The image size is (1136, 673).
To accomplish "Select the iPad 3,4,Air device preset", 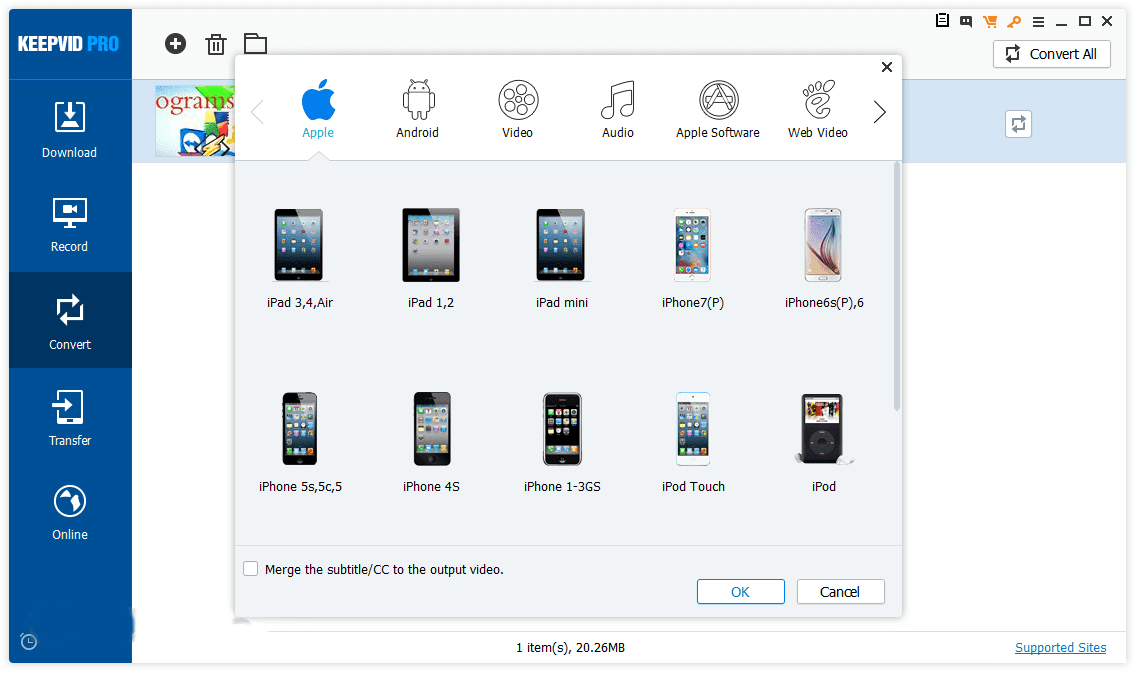I will click(299, 259).
